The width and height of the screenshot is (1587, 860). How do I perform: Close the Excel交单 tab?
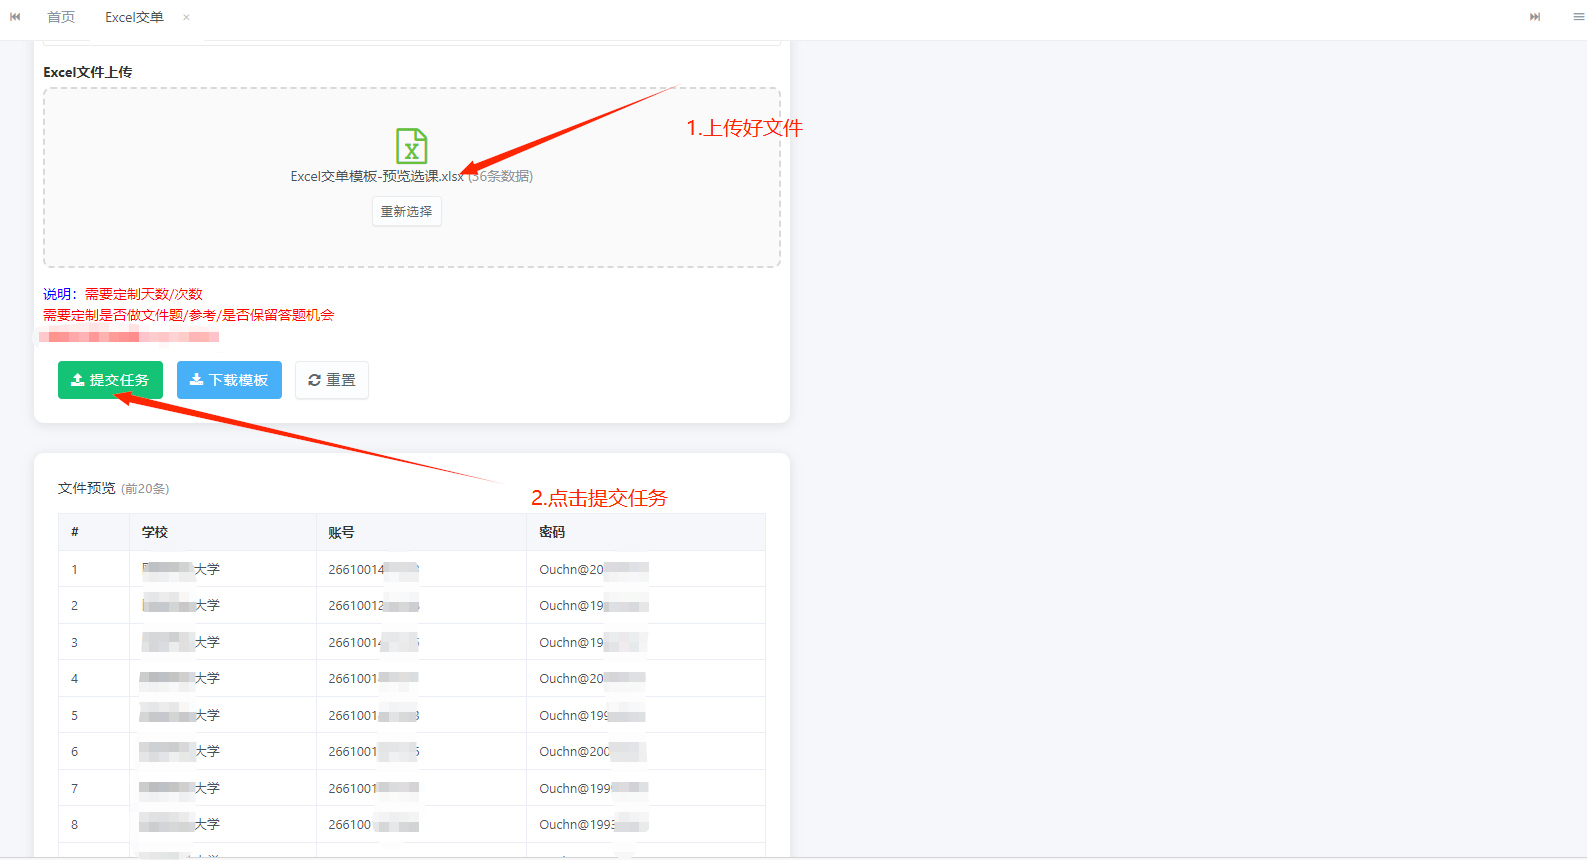(186, 17)
